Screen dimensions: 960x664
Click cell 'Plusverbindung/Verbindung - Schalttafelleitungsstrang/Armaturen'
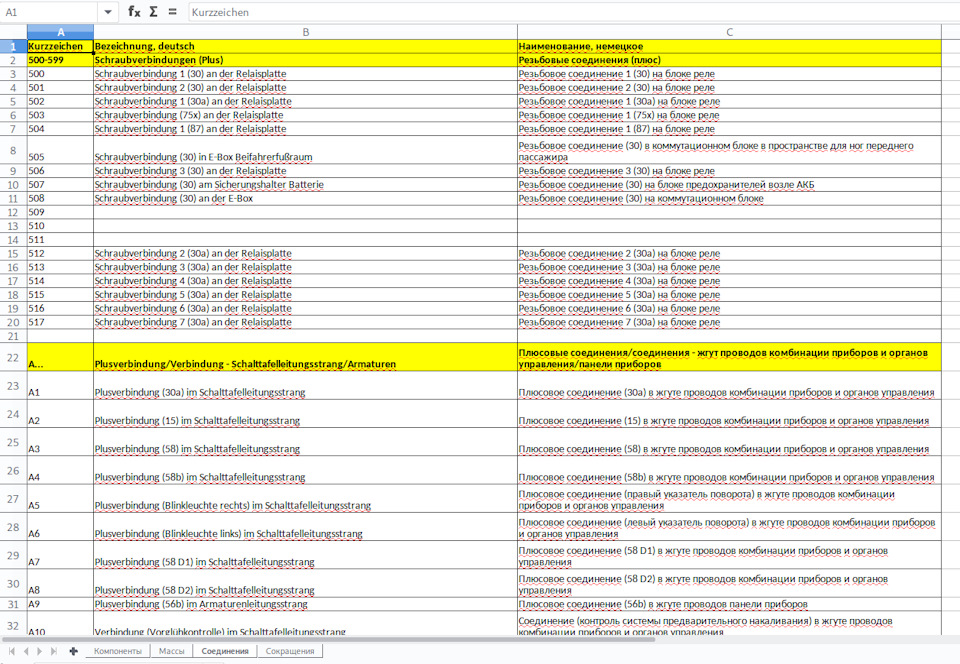click(x=305, y=357)
